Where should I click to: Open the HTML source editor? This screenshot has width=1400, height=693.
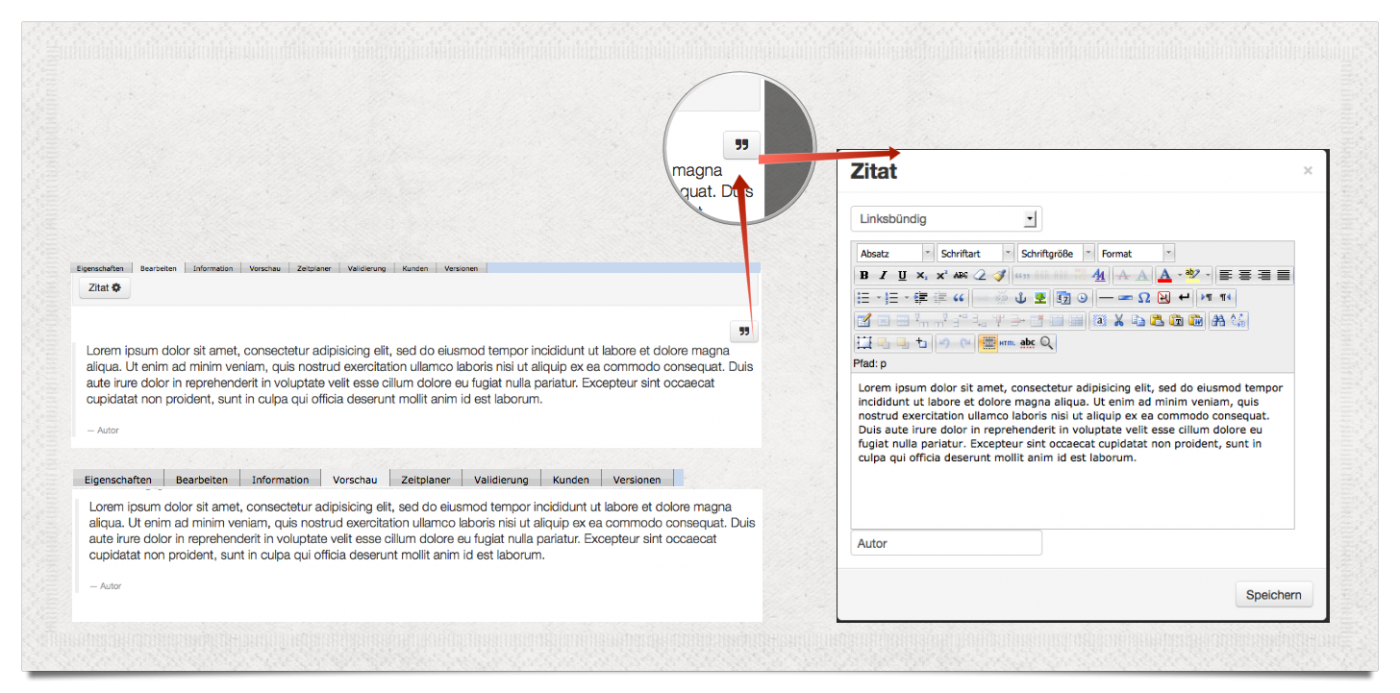tap(1007, 343)
